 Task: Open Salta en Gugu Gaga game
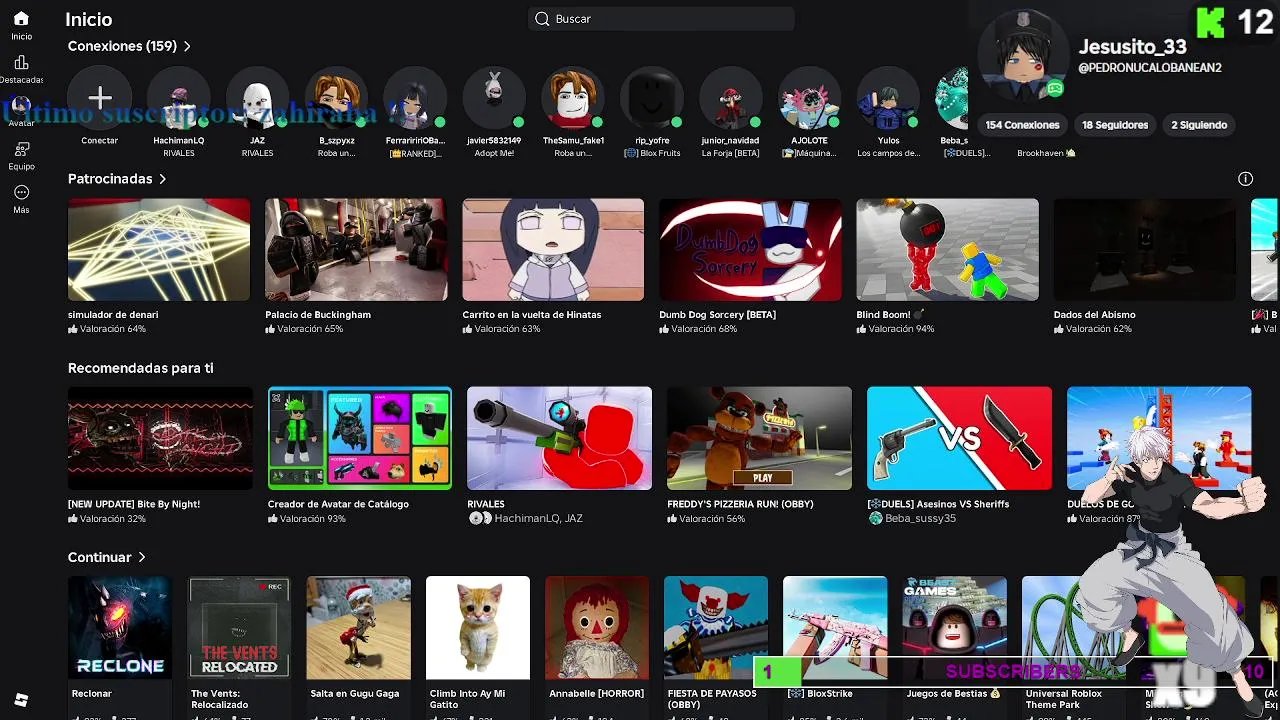[x=358, y=628]
